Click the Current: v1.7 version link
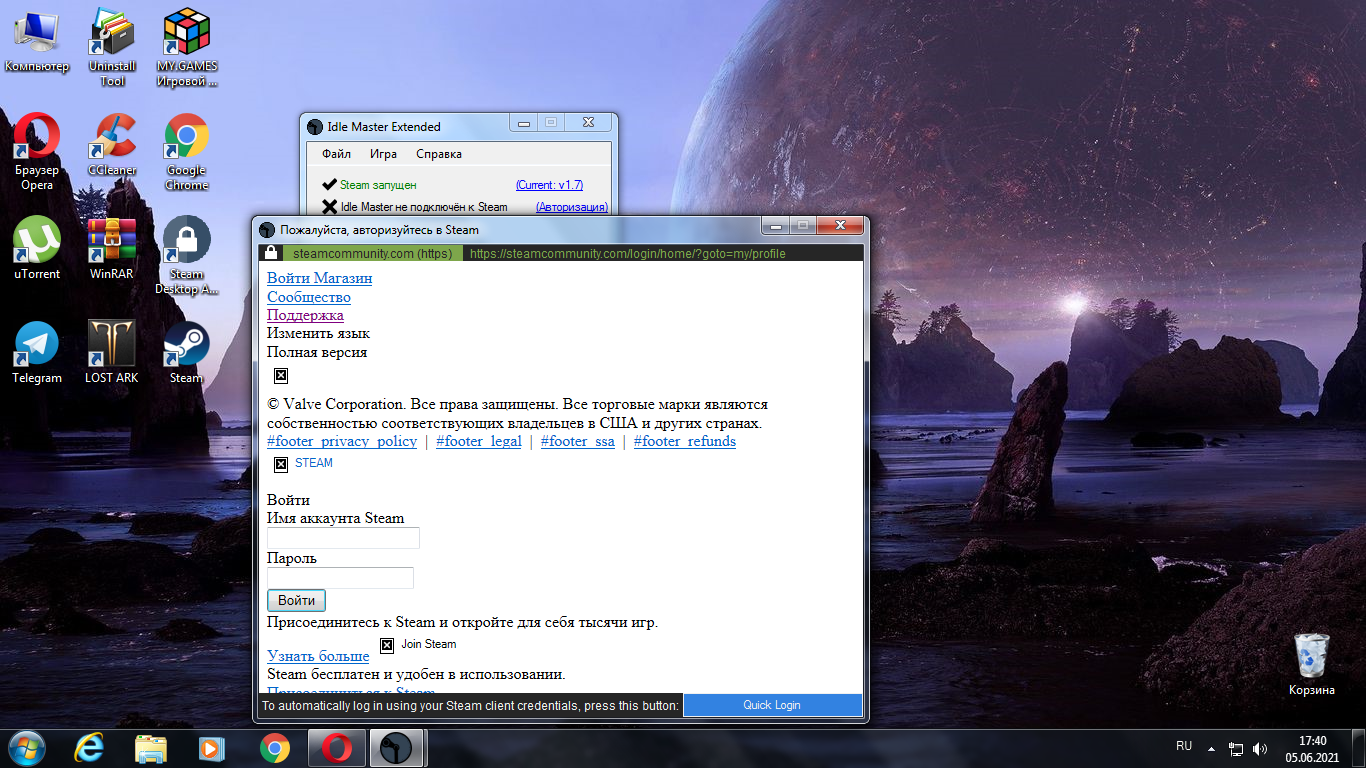1366x768 pixels. point(549,185)
